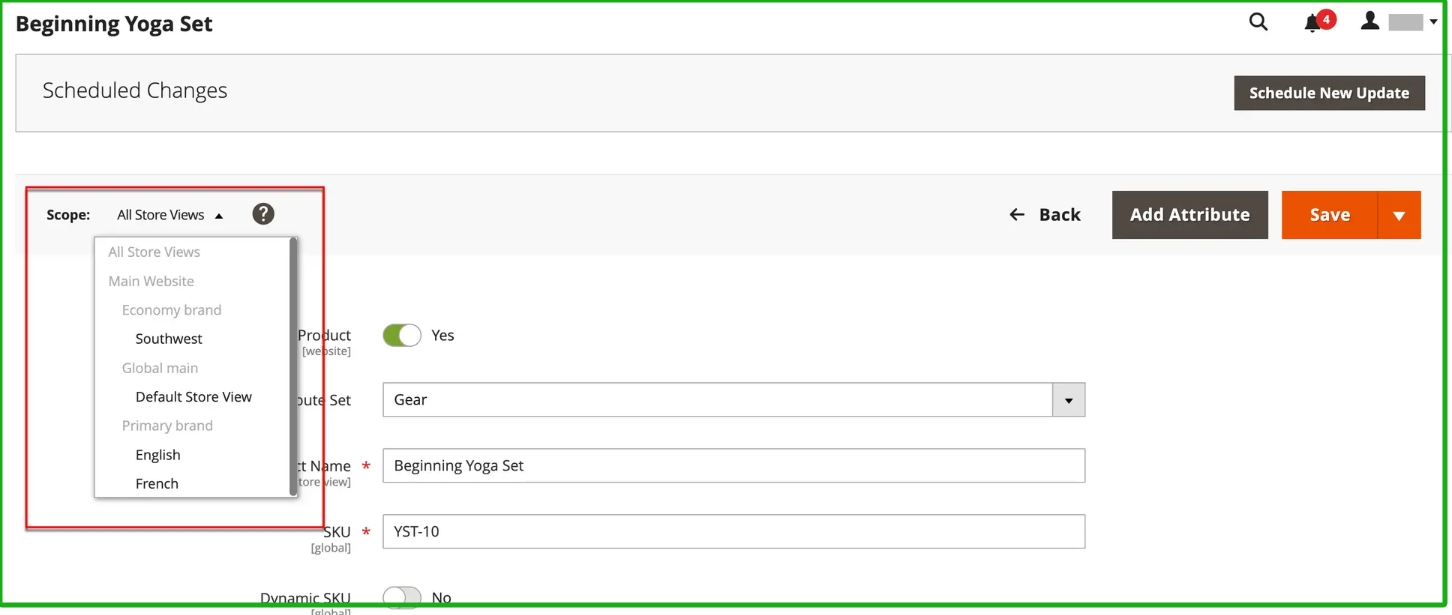Viewport: 1452px width, 615px height.
Task: Click the scope help question mark icon
Action: 263,214
